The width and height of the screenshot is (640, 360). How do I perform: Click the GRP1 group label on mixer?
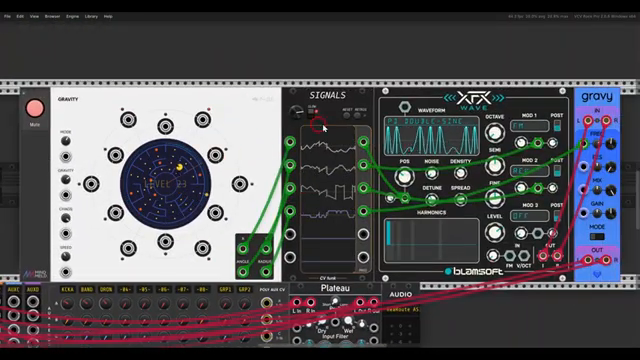coord(225,289)
